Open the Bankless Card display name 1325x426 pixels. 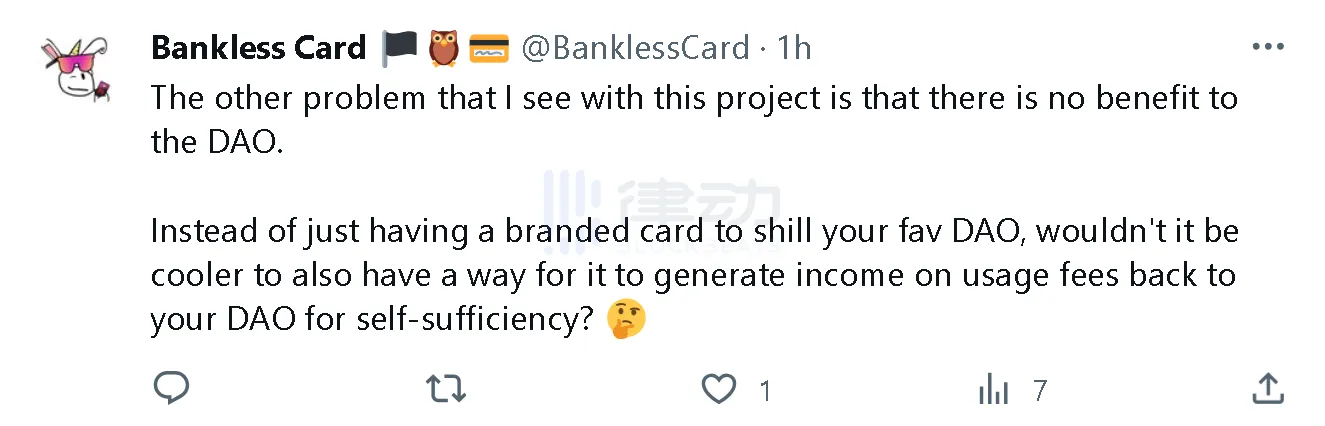258,47
